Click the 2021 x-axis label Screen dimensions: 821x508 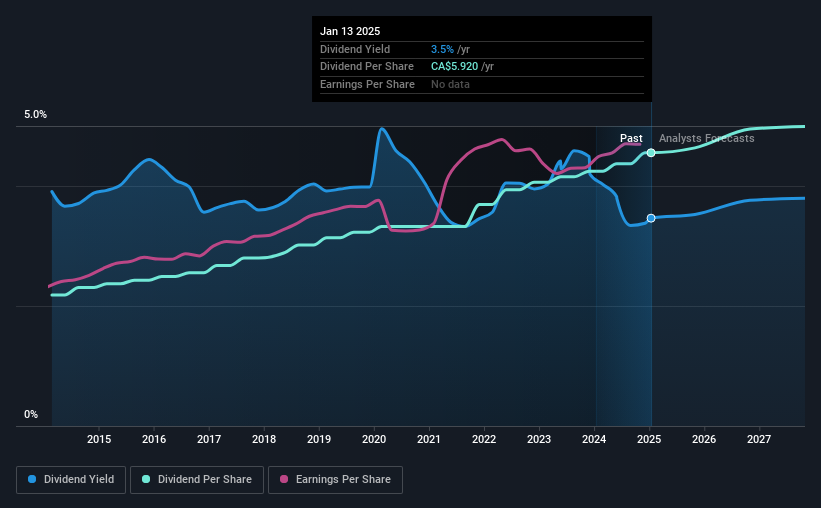pos(429,439)
